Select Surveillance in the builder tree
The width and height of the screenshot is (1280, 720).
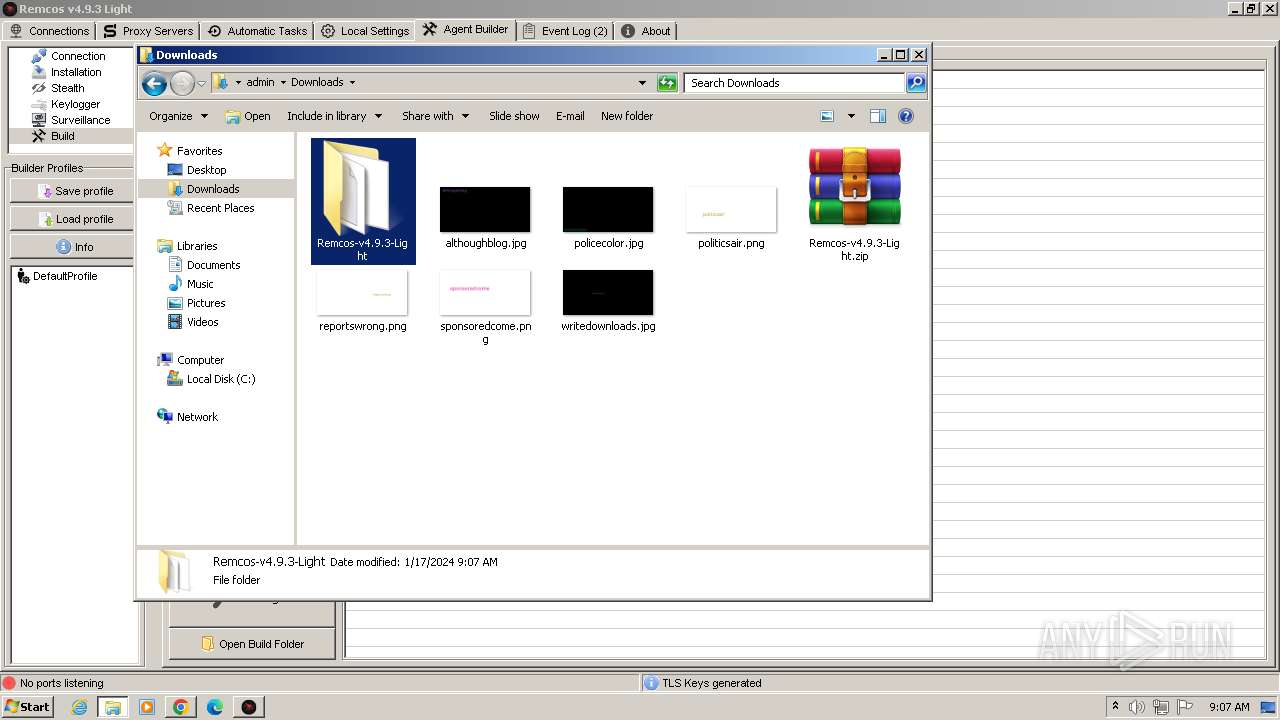80,120
